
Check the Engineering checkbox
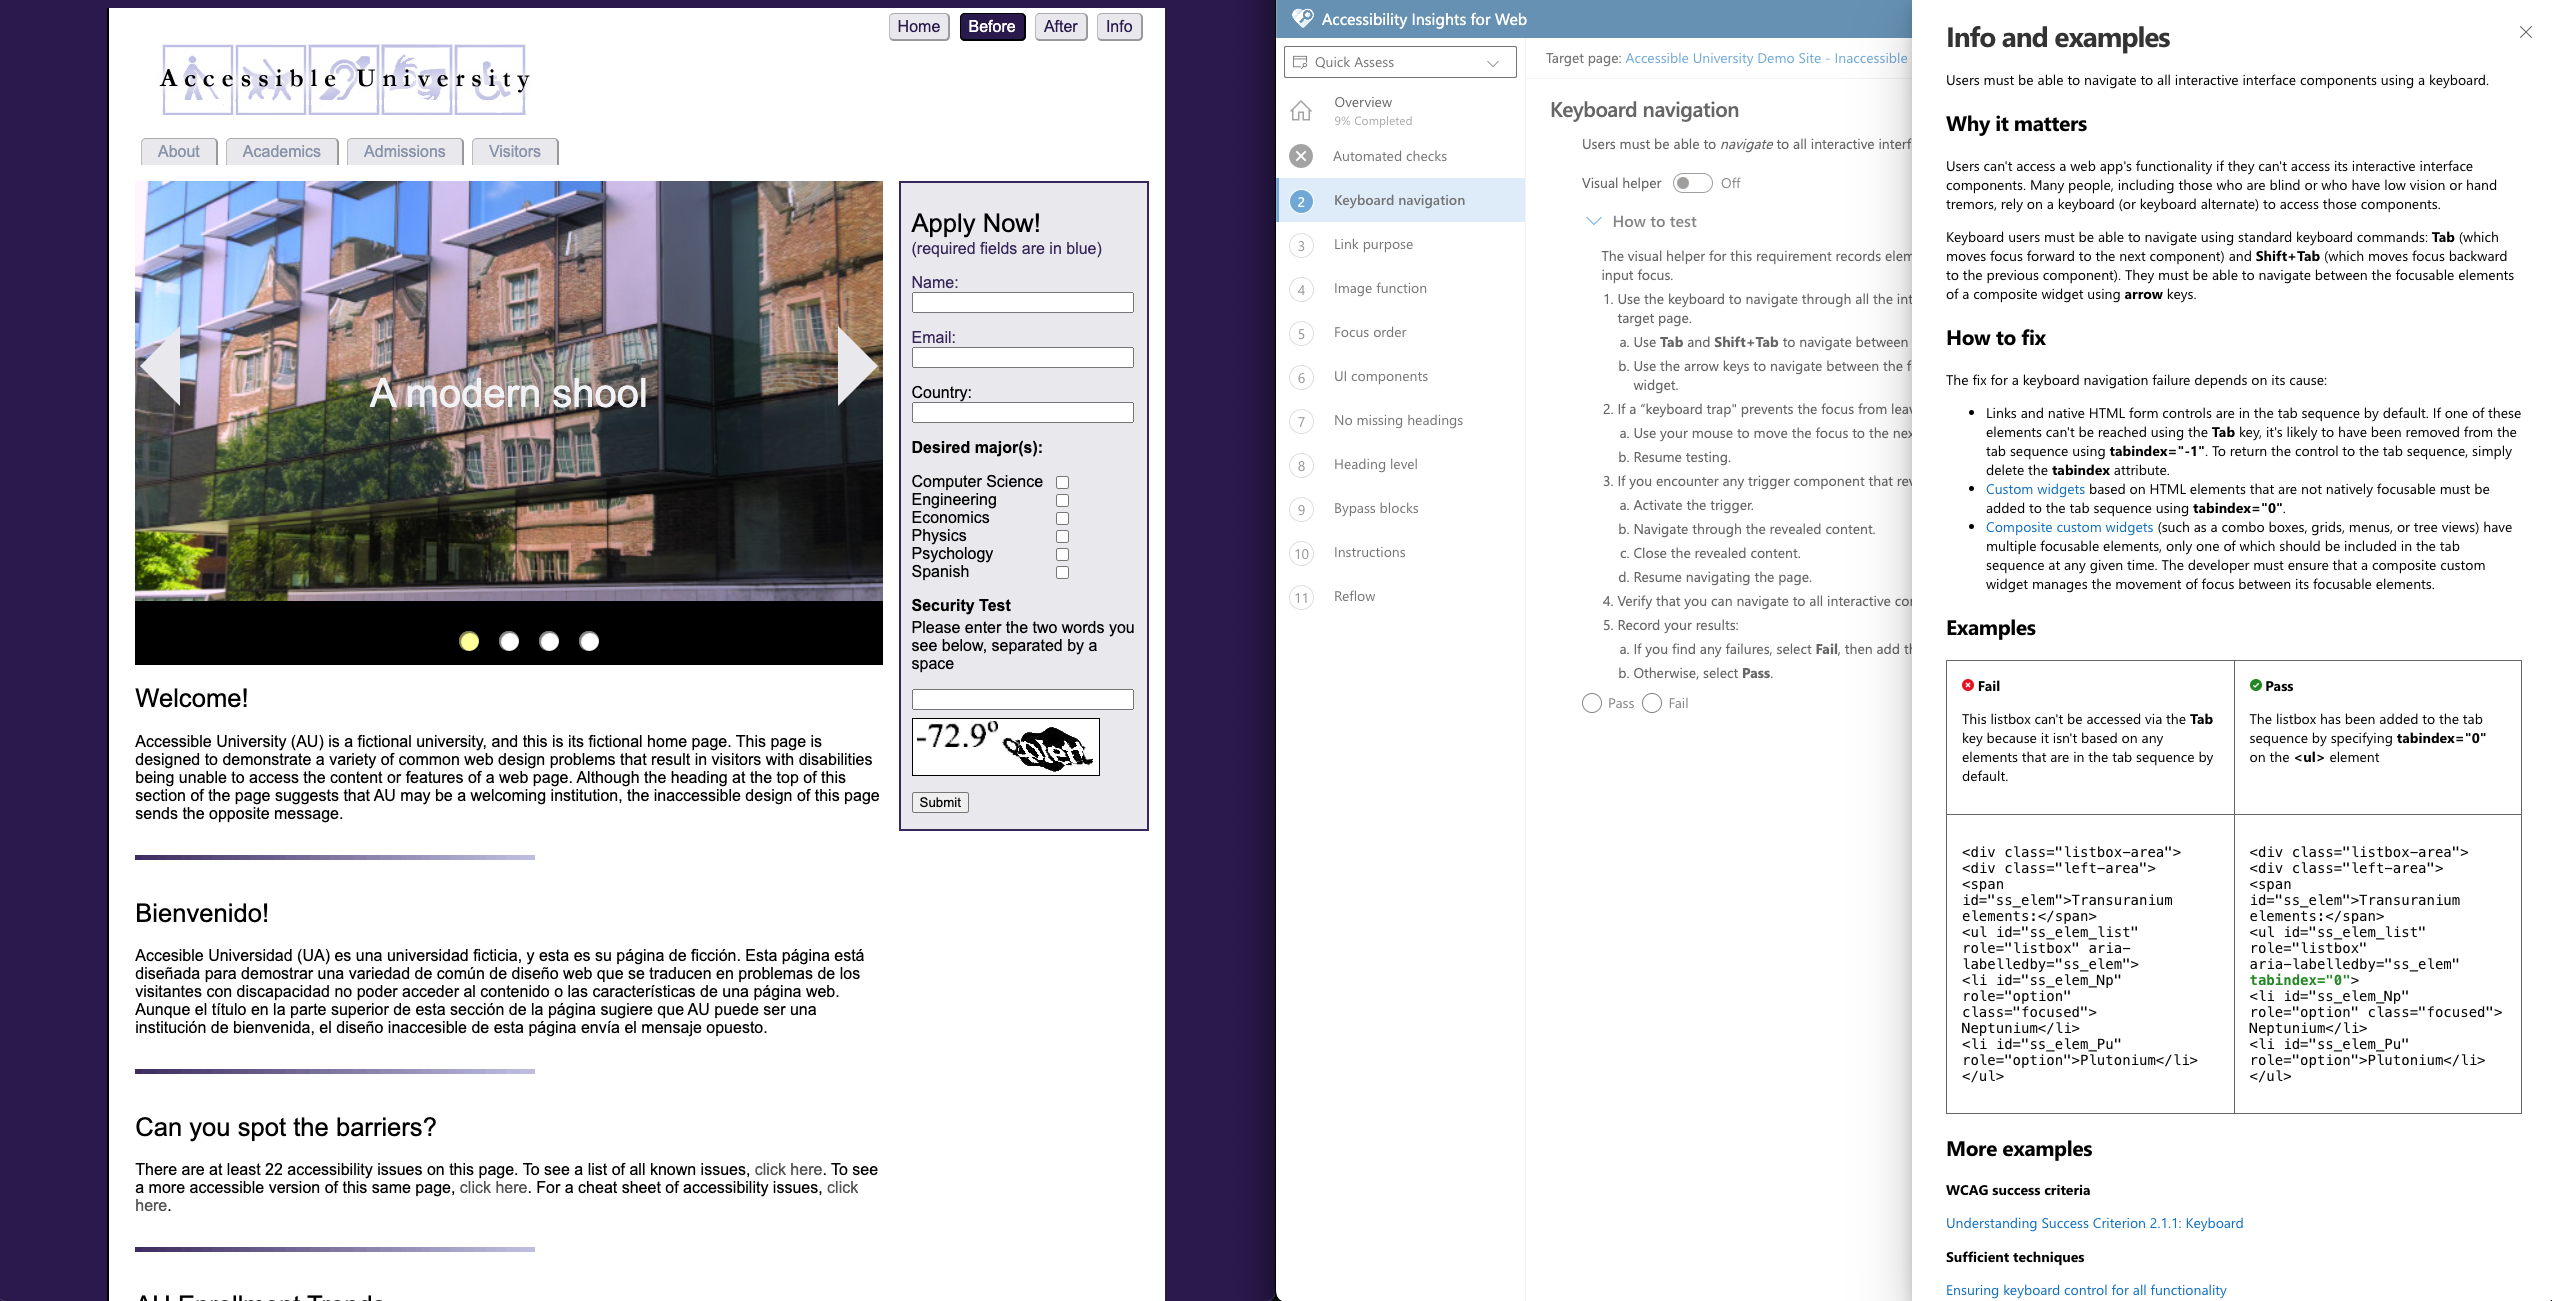(x=1062, y=501)
